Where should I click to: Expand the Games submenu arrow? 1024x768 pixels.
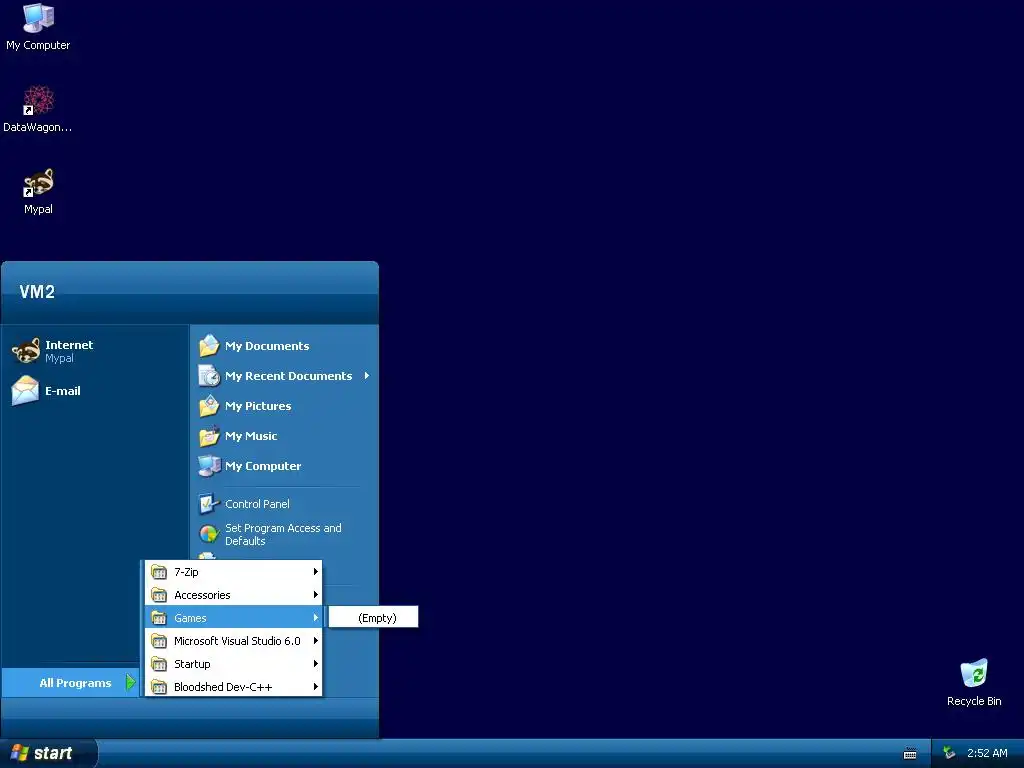[x=315, y=617]
